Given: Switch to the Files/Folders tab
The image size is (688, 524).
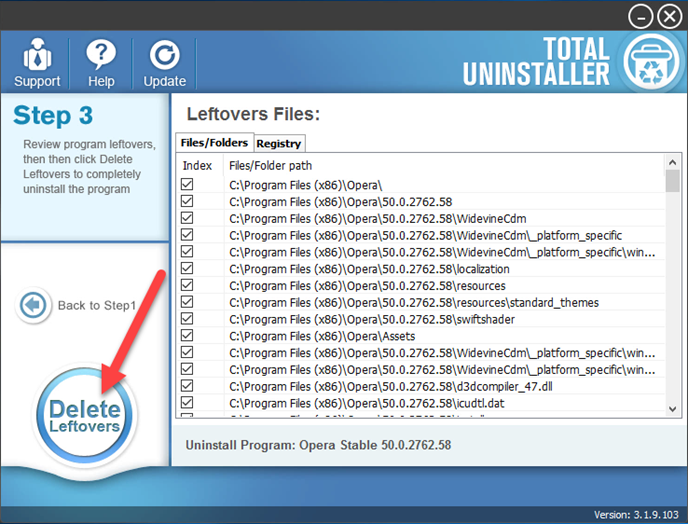Looking at the screenshot, I should click(214, 143).
